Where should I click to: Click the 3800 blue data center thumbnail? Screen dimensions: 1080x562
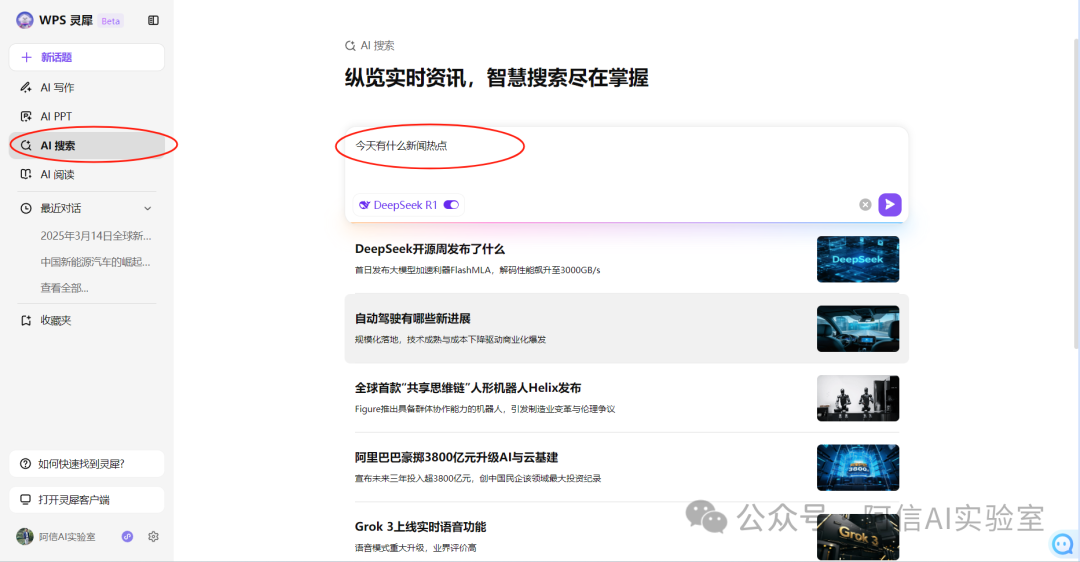(x=858, y=468)
